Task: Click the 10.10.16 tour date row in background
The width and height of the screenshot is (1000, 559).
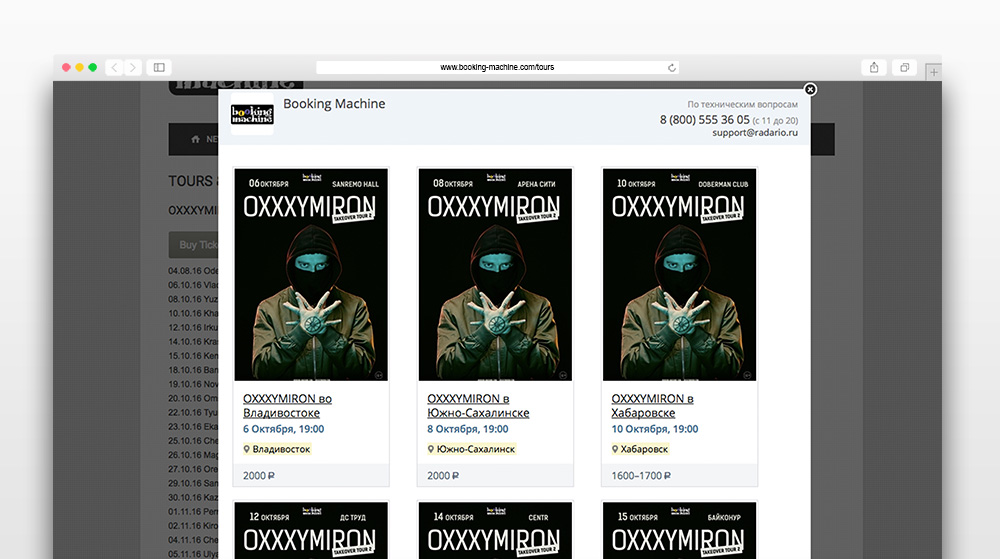Action: pos(193,313)
